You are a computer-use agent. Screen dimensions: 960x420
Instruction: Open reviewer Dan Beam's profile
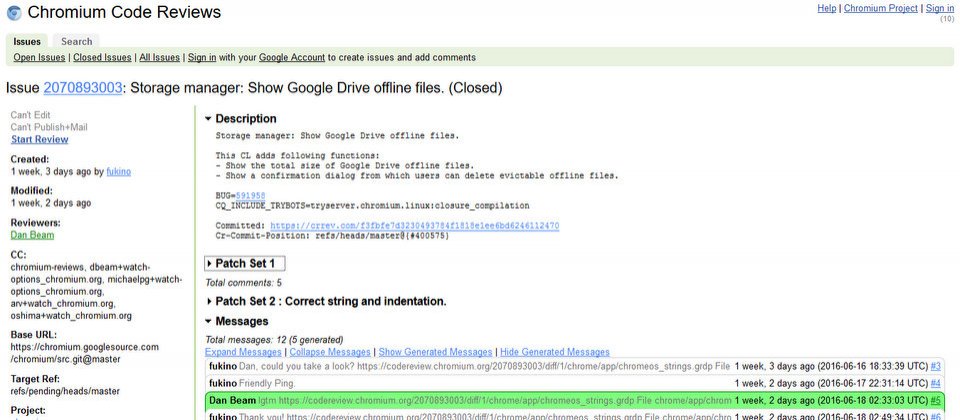[32, 236]
